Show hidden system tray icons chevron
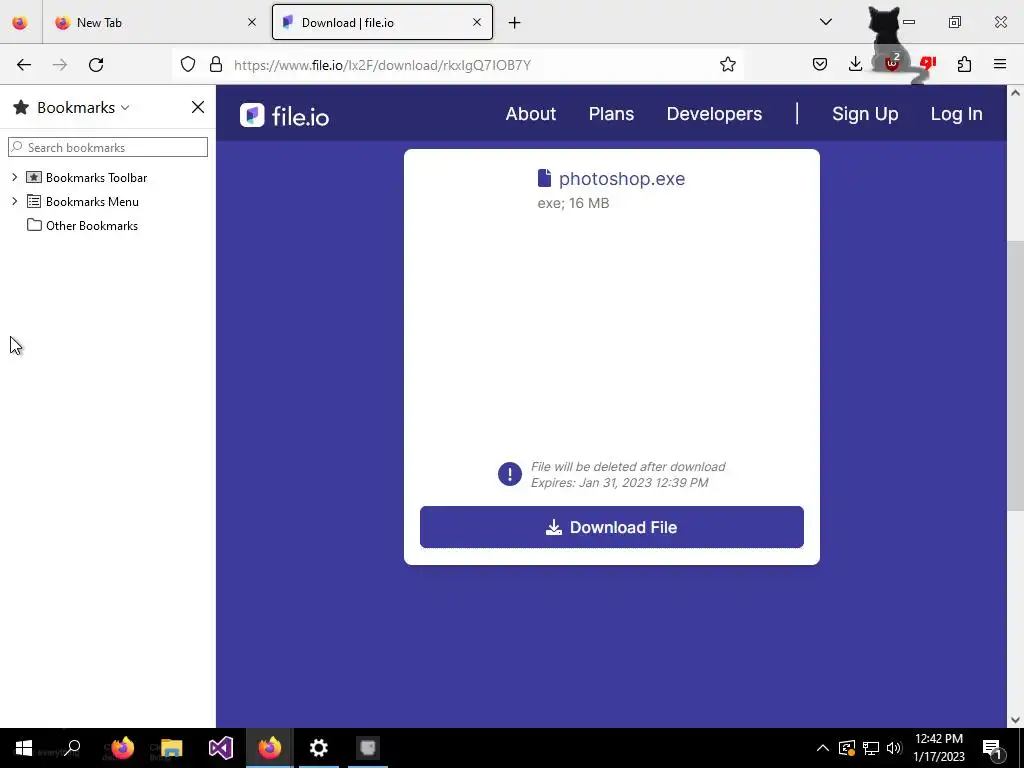 point(823,748)
